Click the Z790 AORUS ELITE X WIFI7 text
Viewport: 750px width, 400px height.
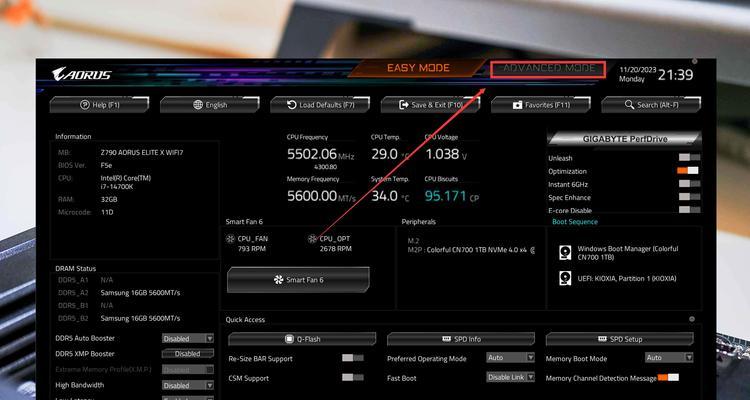[142, 153]
